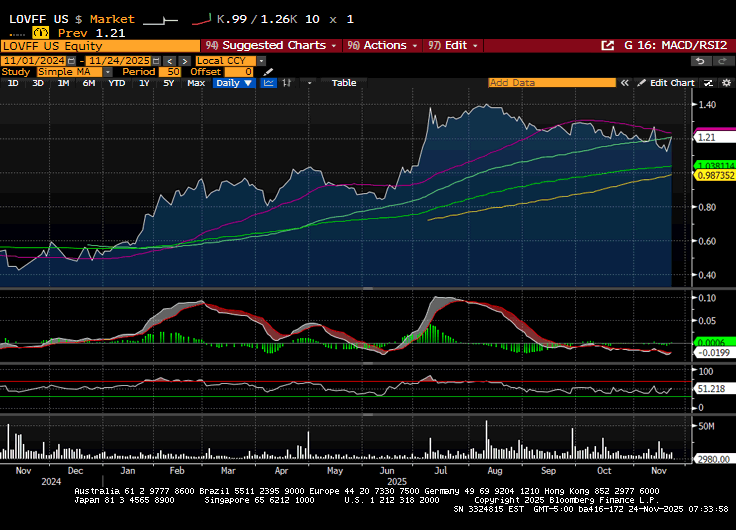
Task: Expand the Edit menu
Action: 452,46
